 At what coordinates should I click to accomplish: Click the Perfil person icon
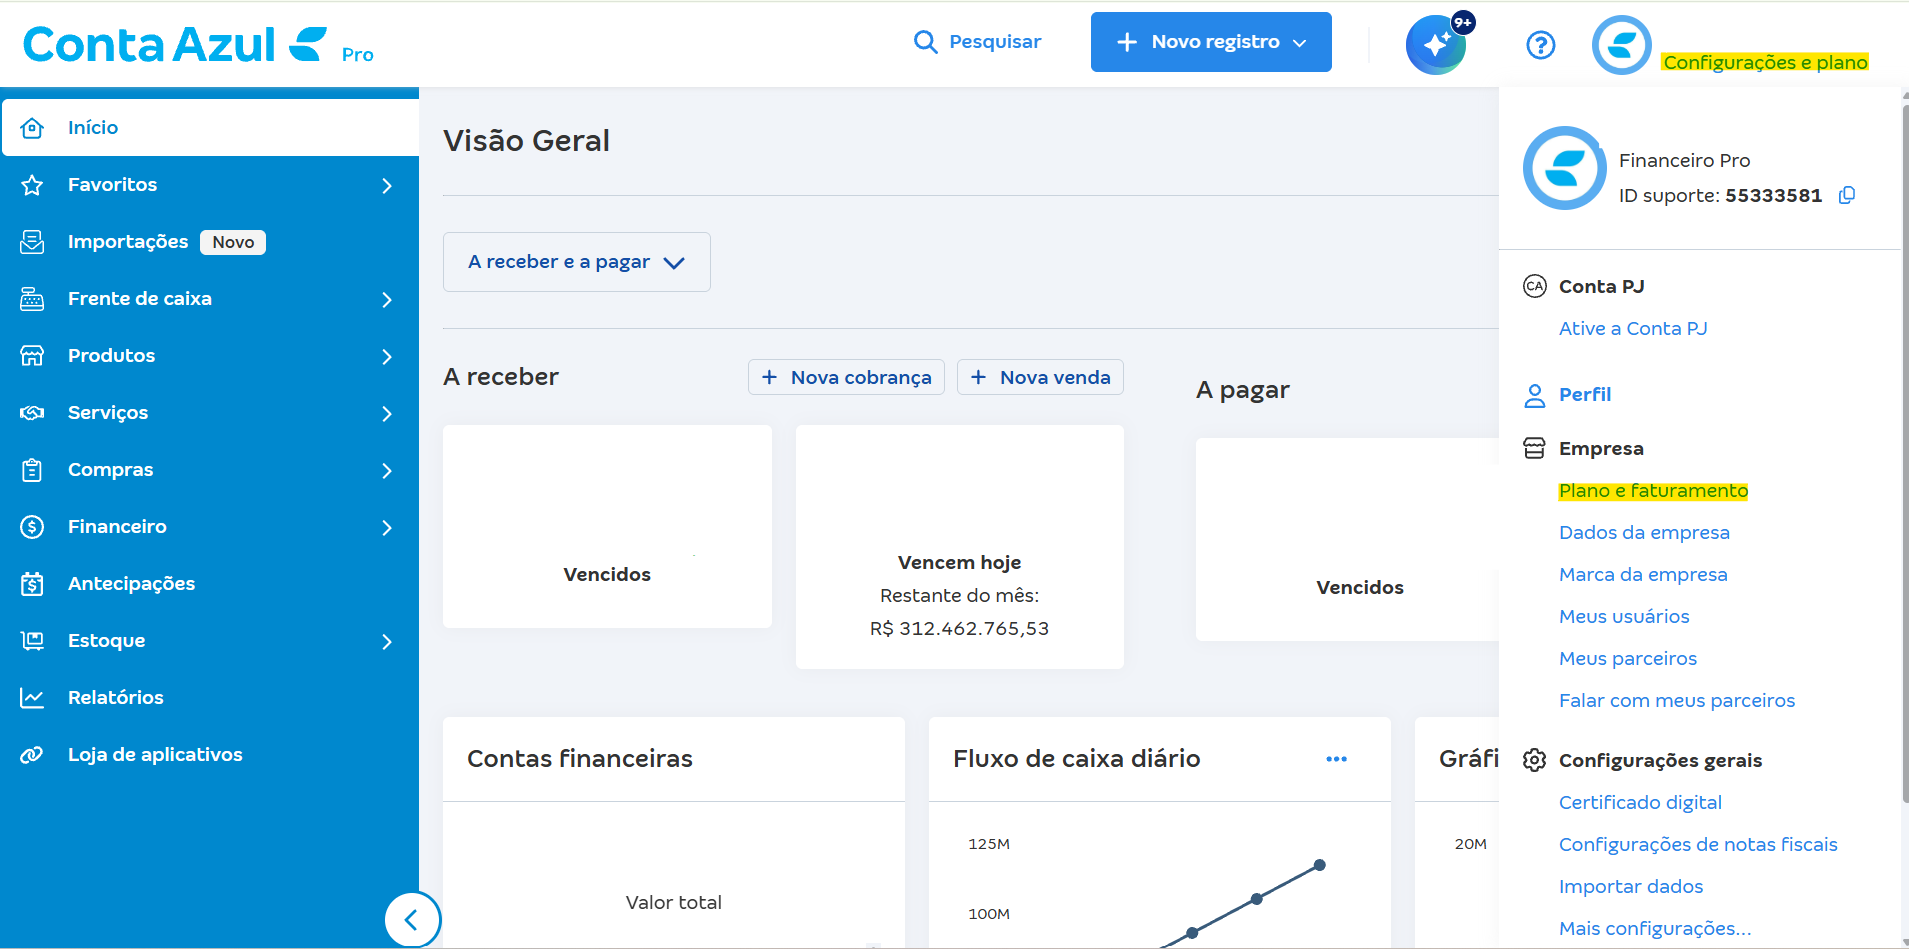click(x=1534, y=396)
